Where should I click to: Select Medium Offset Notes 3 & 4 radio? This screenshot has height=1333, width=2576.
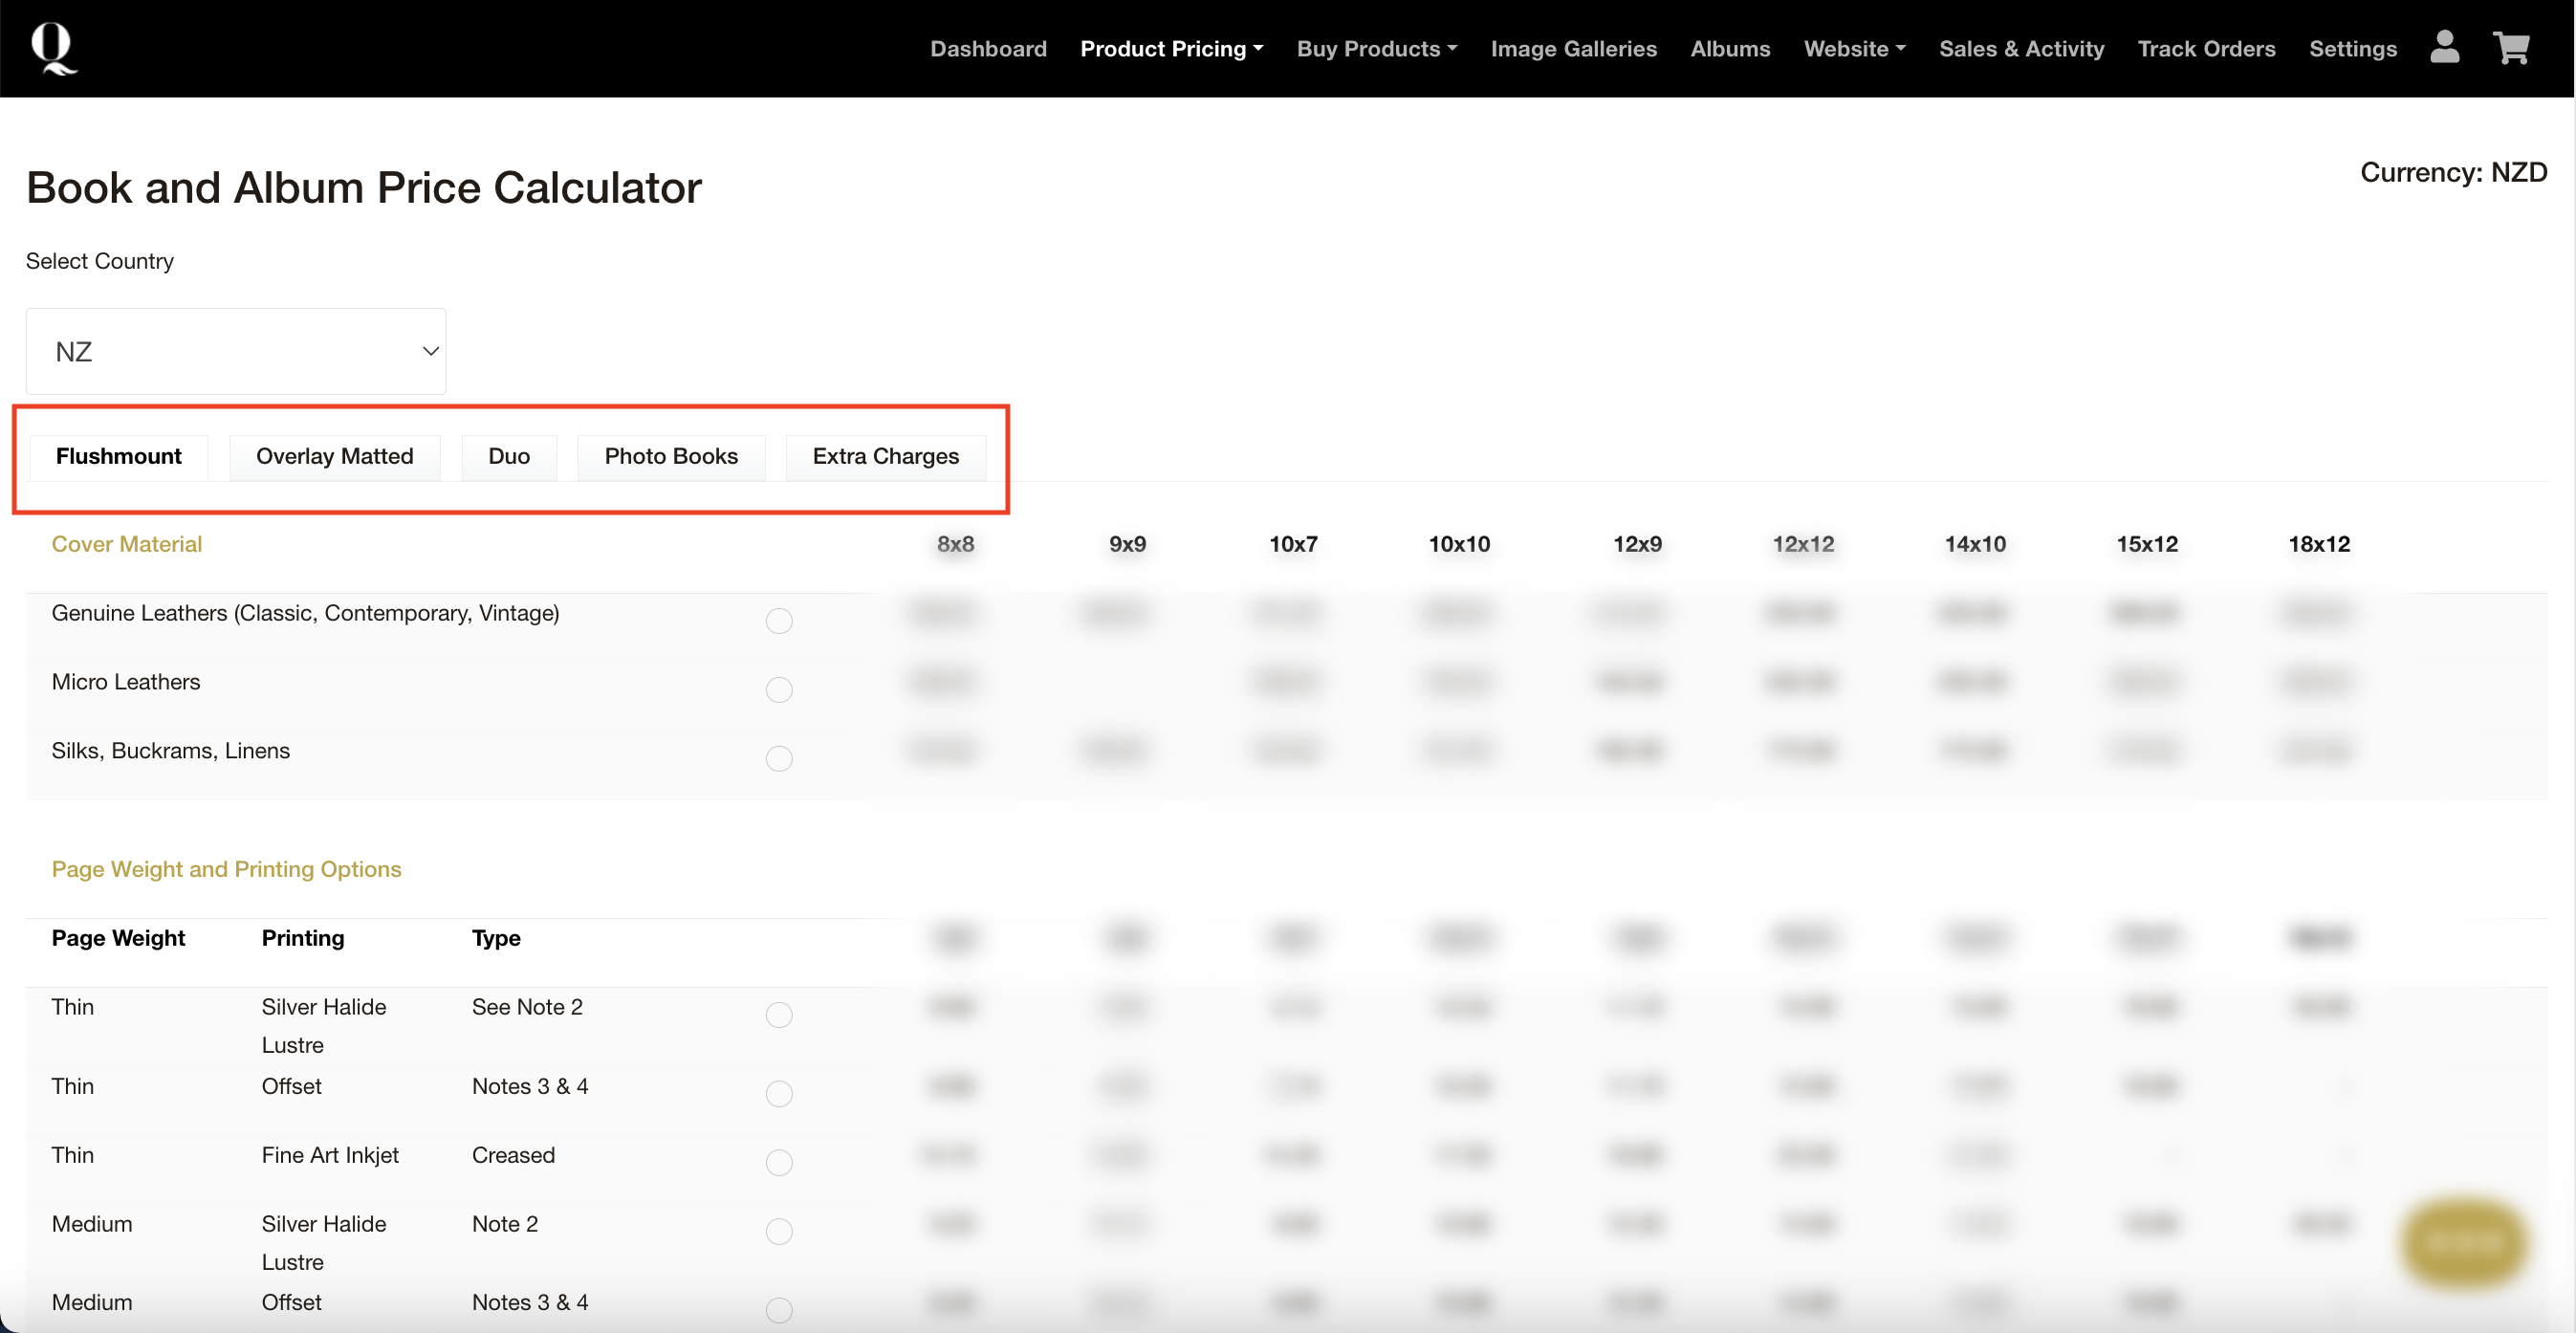point(779,1310)
